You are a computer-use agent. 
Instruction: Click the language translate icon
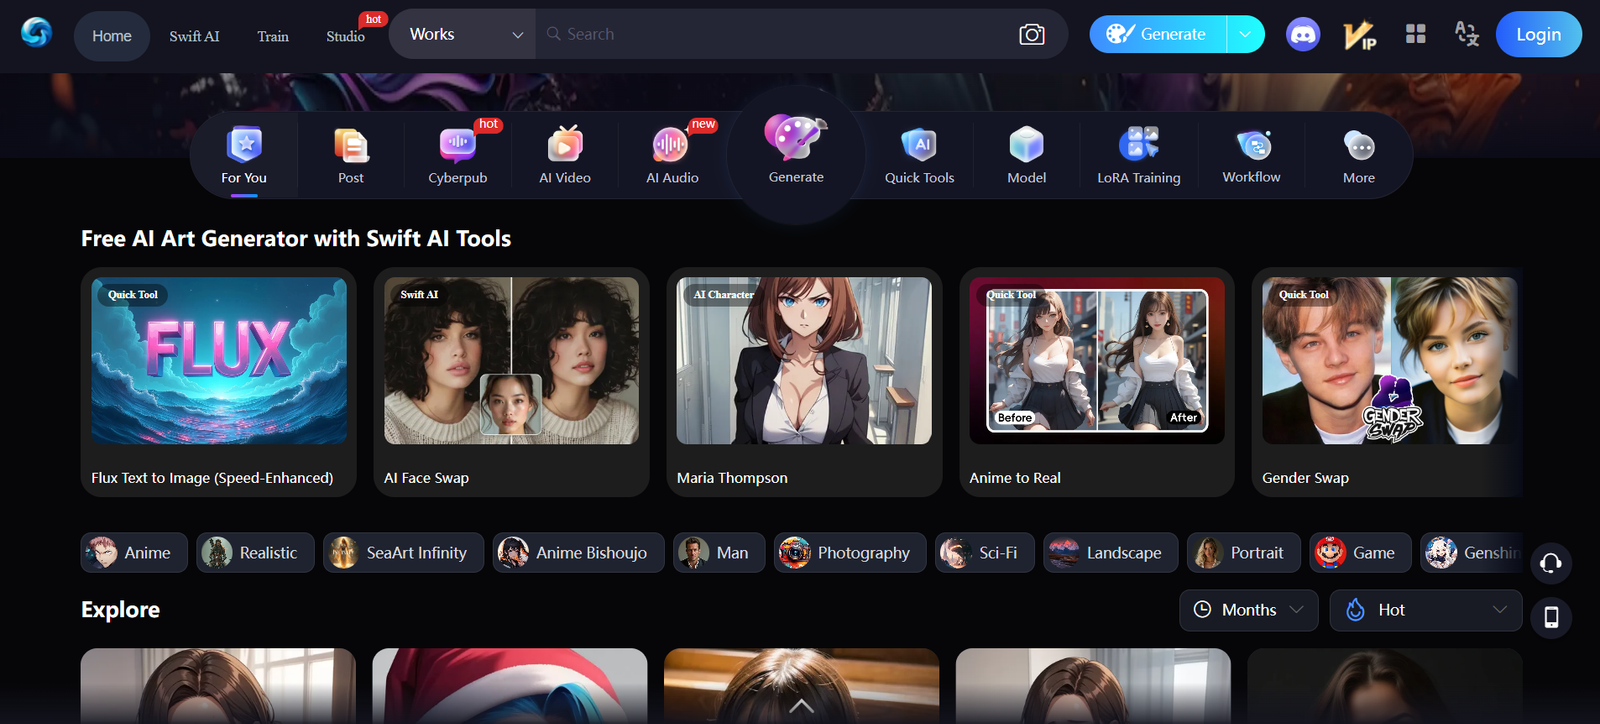coord(1466,34)
